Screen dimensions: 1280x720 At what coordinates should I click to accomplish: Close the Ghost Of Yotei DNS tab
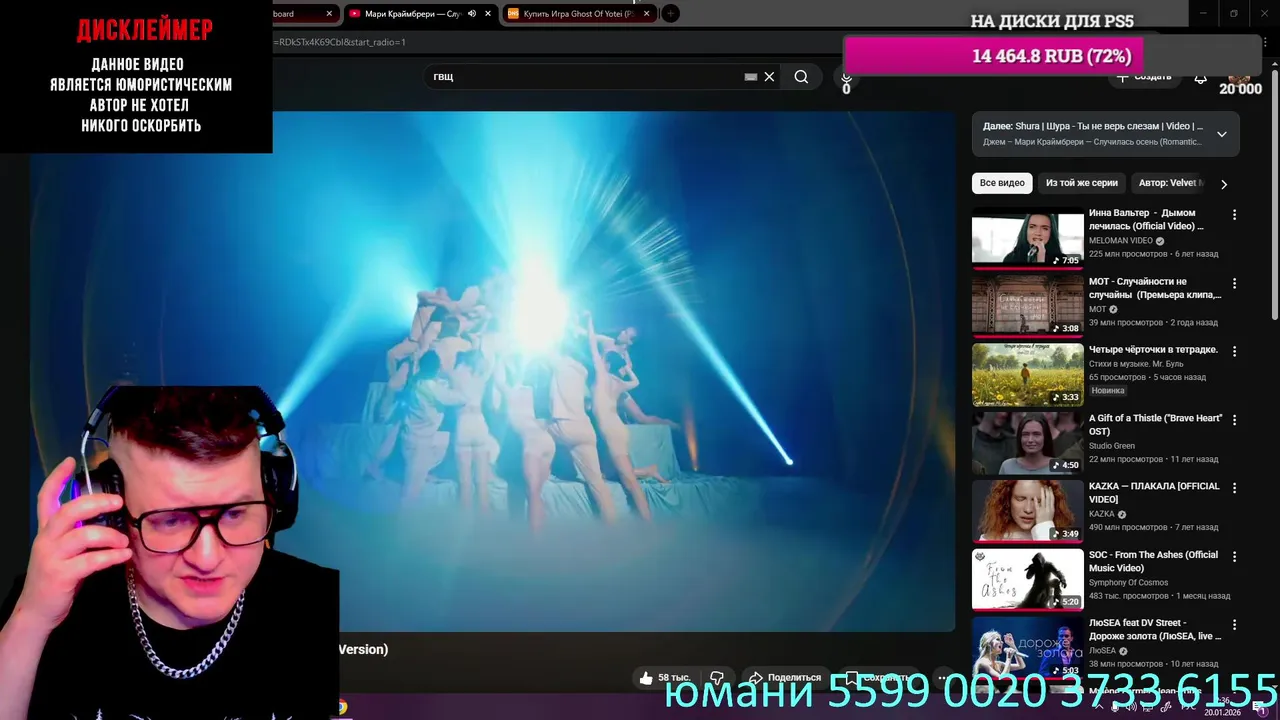tap(647, 14)
